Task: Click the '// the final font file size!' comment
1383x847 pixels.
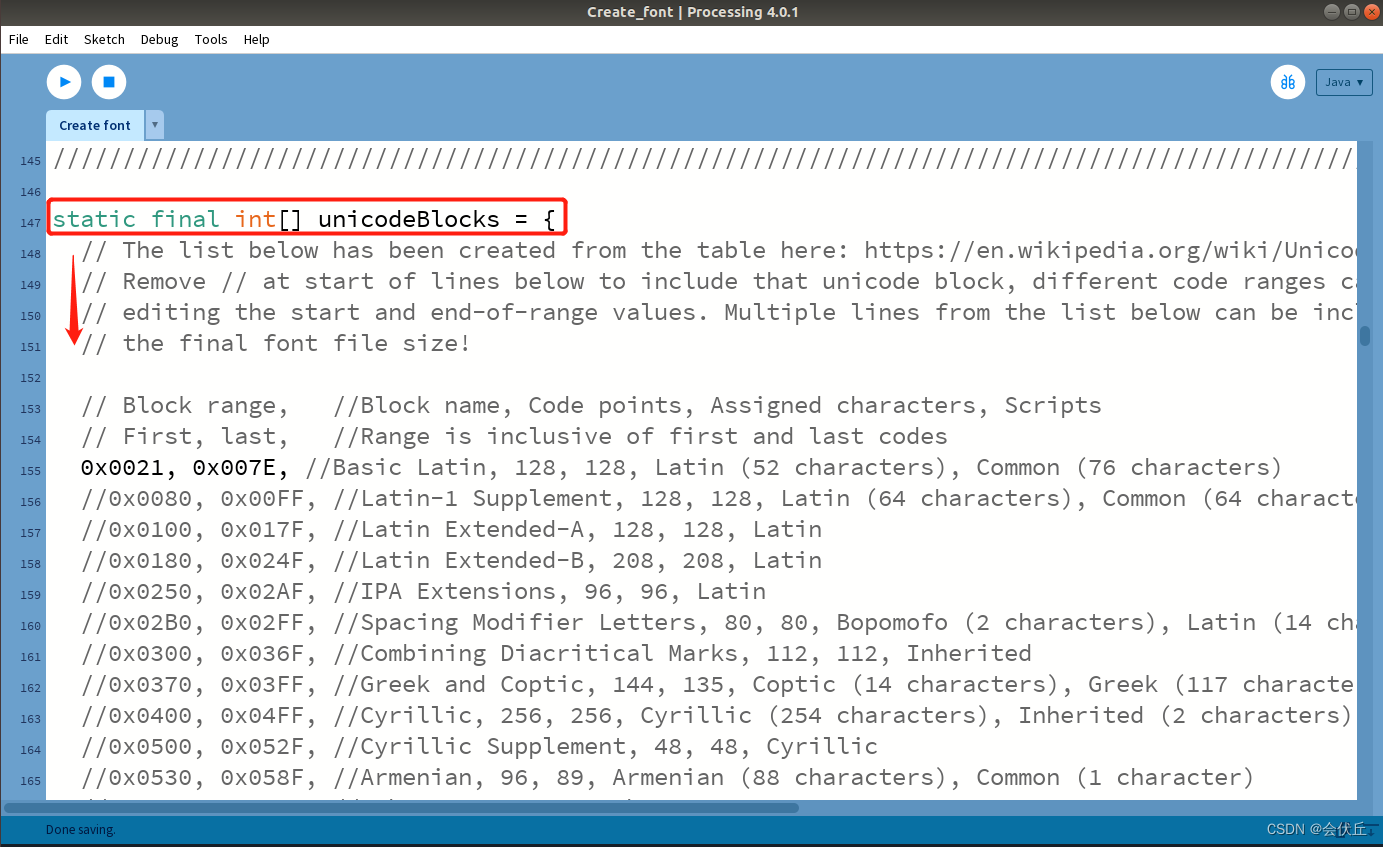Action: (275, 343)
